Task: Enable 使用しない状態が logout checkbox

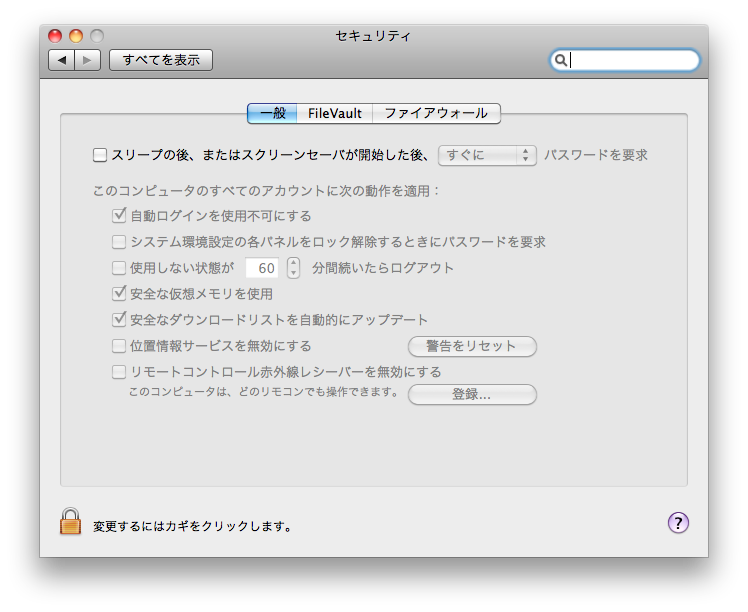Action: click(x=119, y=268)
